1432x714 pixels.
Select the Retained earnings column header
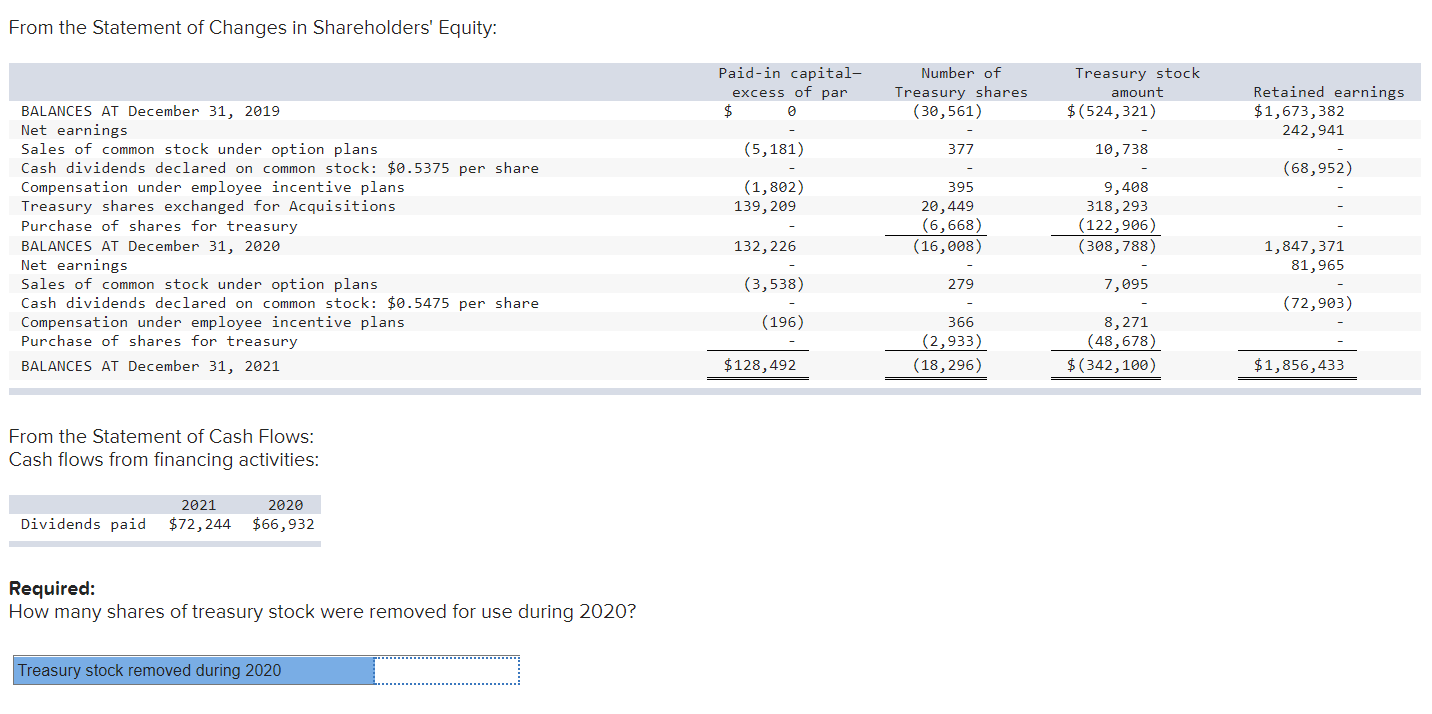1328,92
